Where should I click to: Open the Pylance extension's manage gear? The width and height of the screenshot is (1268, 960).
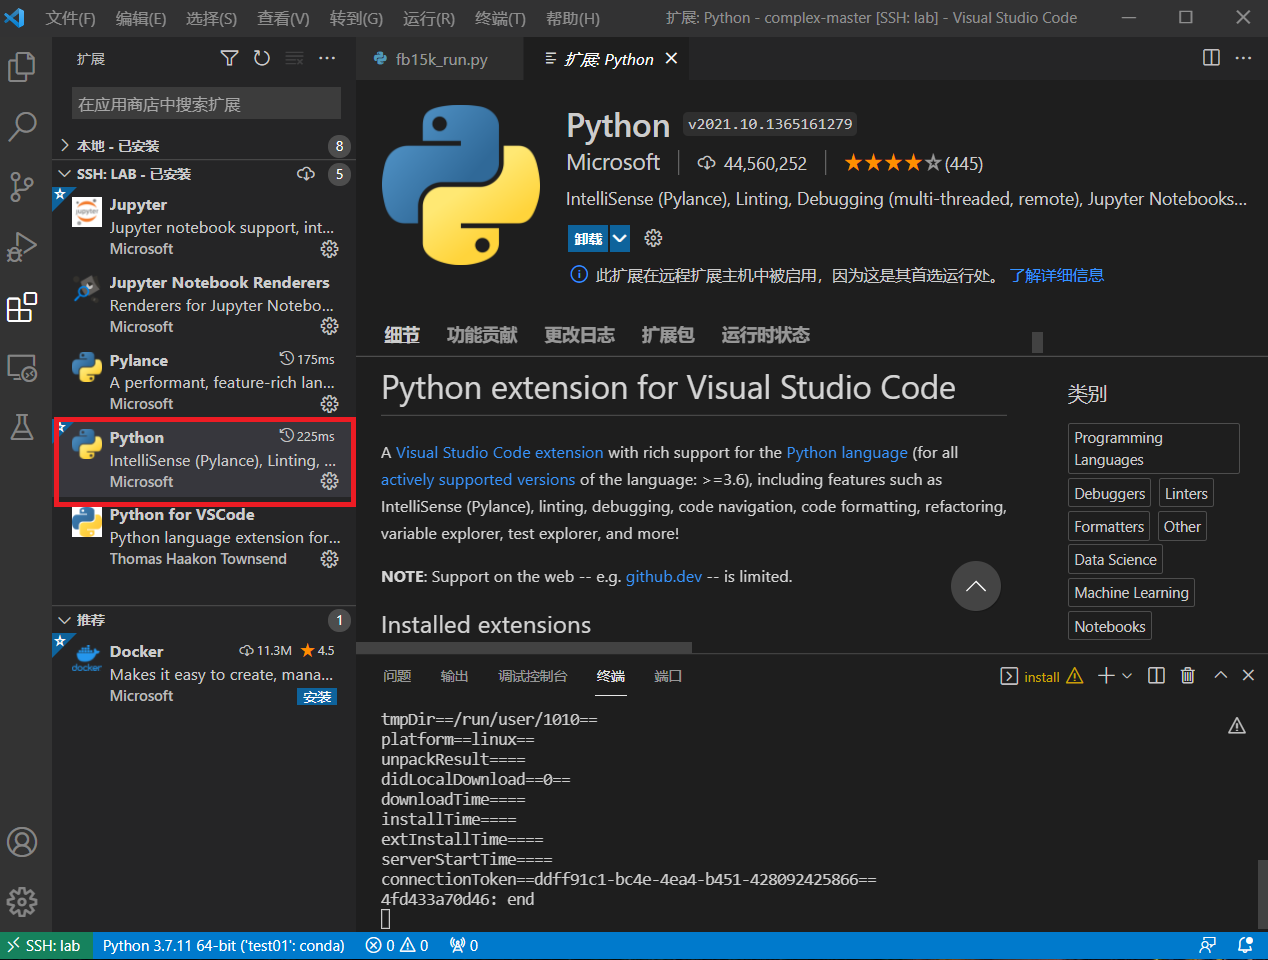tap(329, 404)
